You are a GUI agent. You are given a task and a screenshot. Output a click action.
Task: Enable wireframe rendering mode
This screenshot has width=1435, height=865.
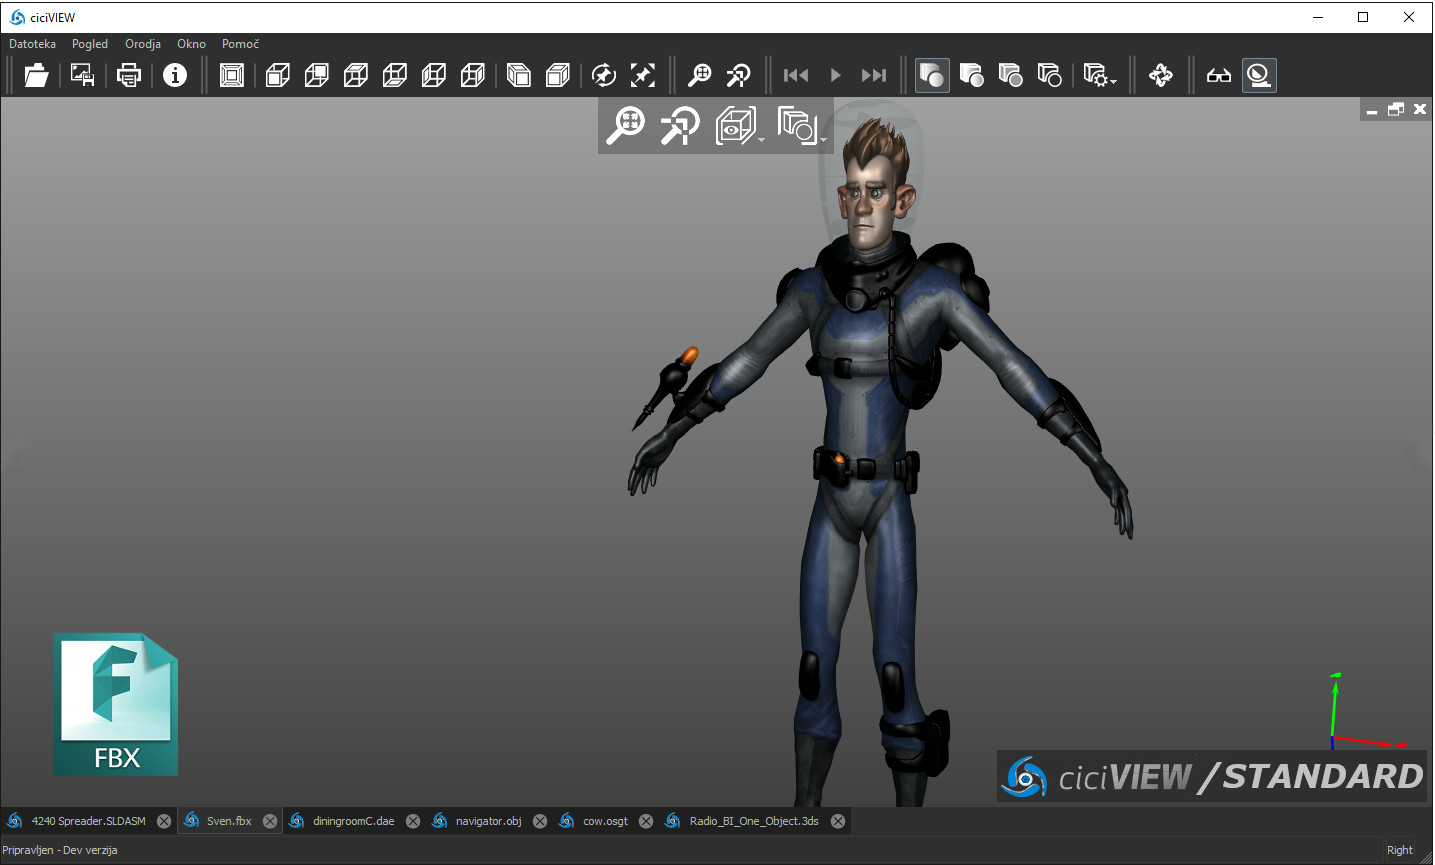(x=1049, y=75)
